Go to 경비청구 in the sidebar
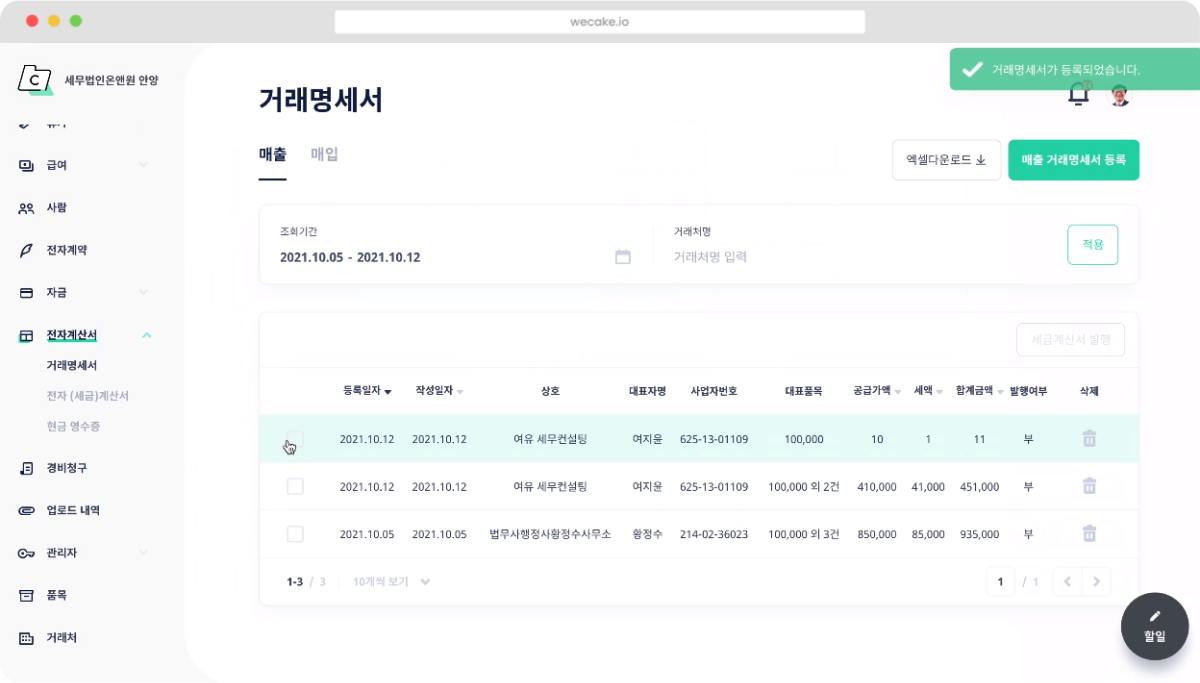 (66, 468)
